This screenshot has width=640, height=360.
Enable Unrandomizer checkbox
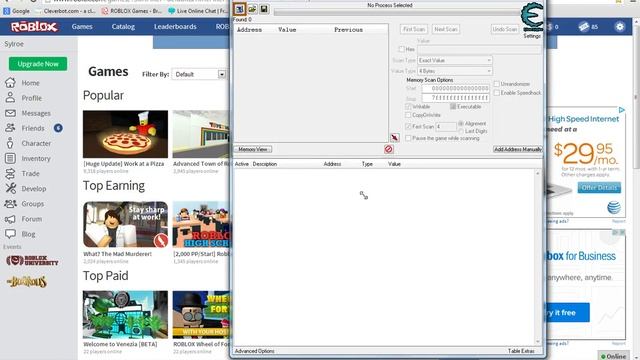coord(497,84)
